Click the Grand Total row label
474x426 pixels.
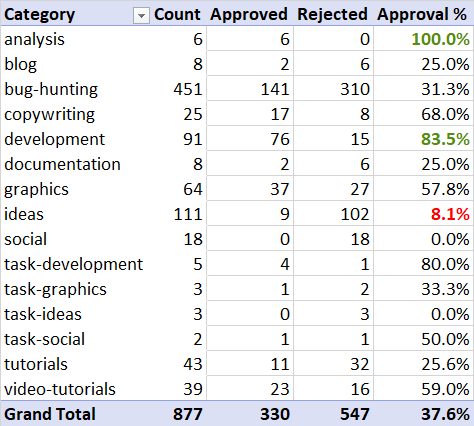click(50, 414)
